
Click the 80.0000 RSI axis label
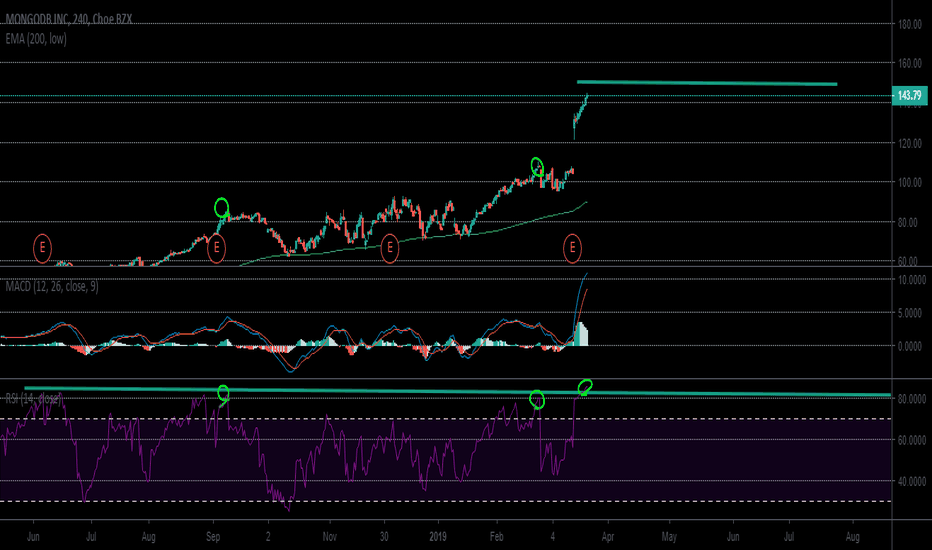911,399
